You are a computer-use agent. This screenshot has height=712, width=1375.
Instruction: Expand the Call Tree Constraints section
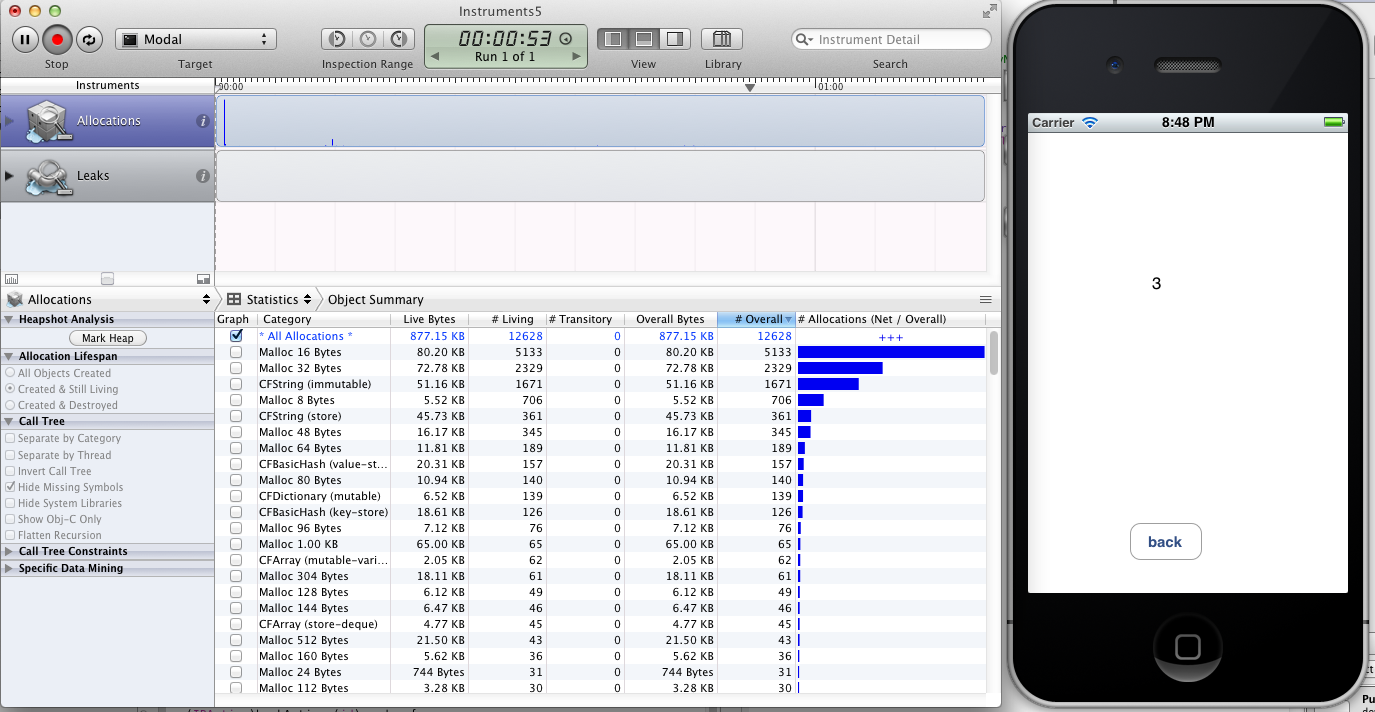(x=10, y=552)
